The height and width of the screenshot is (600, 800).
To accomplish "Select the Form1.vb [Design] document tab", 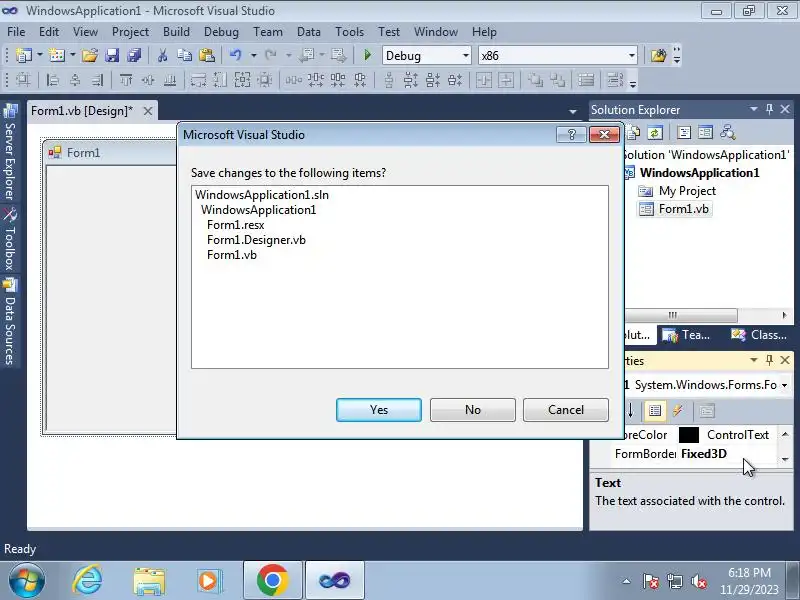I will tap(82, 111).
